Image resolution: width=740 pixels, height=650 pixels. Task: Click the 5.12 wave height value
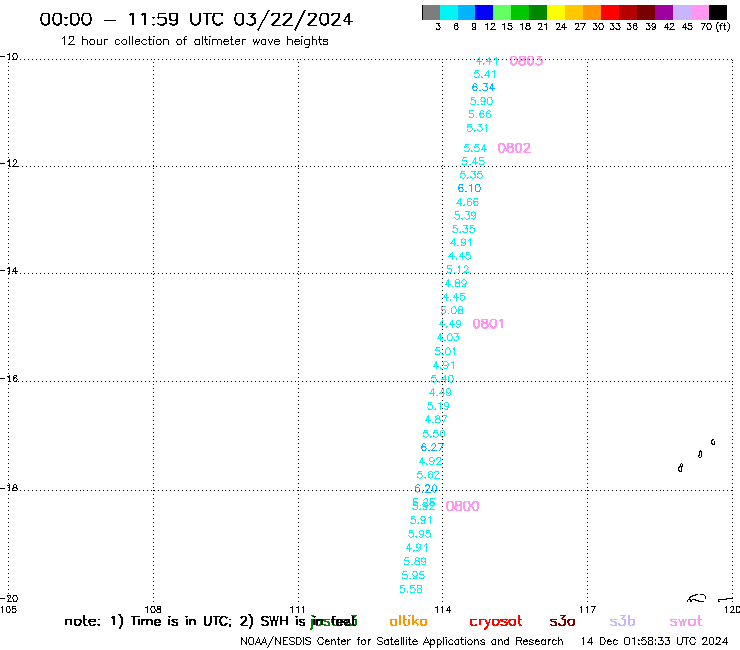(458, 270)
